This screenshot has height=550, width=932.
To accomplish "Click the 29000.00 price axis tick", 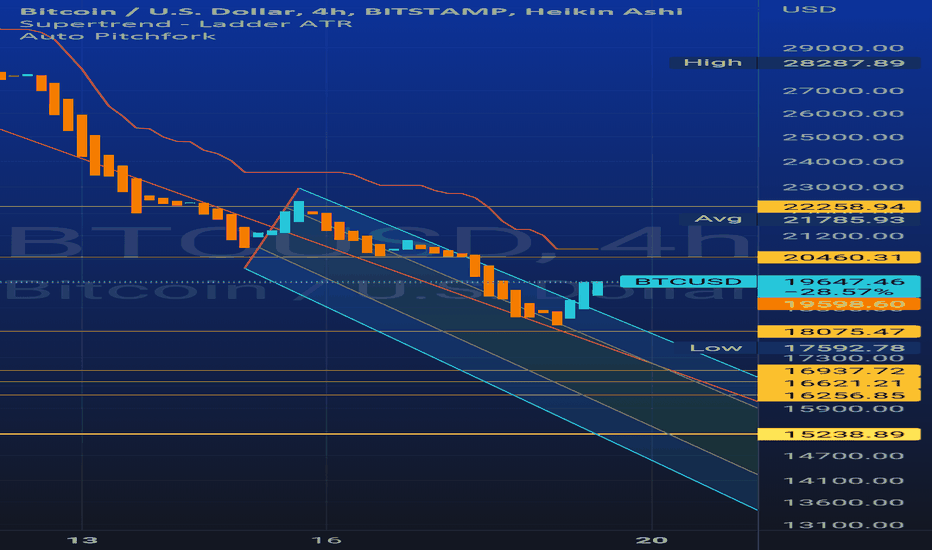I will click(843, 48).
